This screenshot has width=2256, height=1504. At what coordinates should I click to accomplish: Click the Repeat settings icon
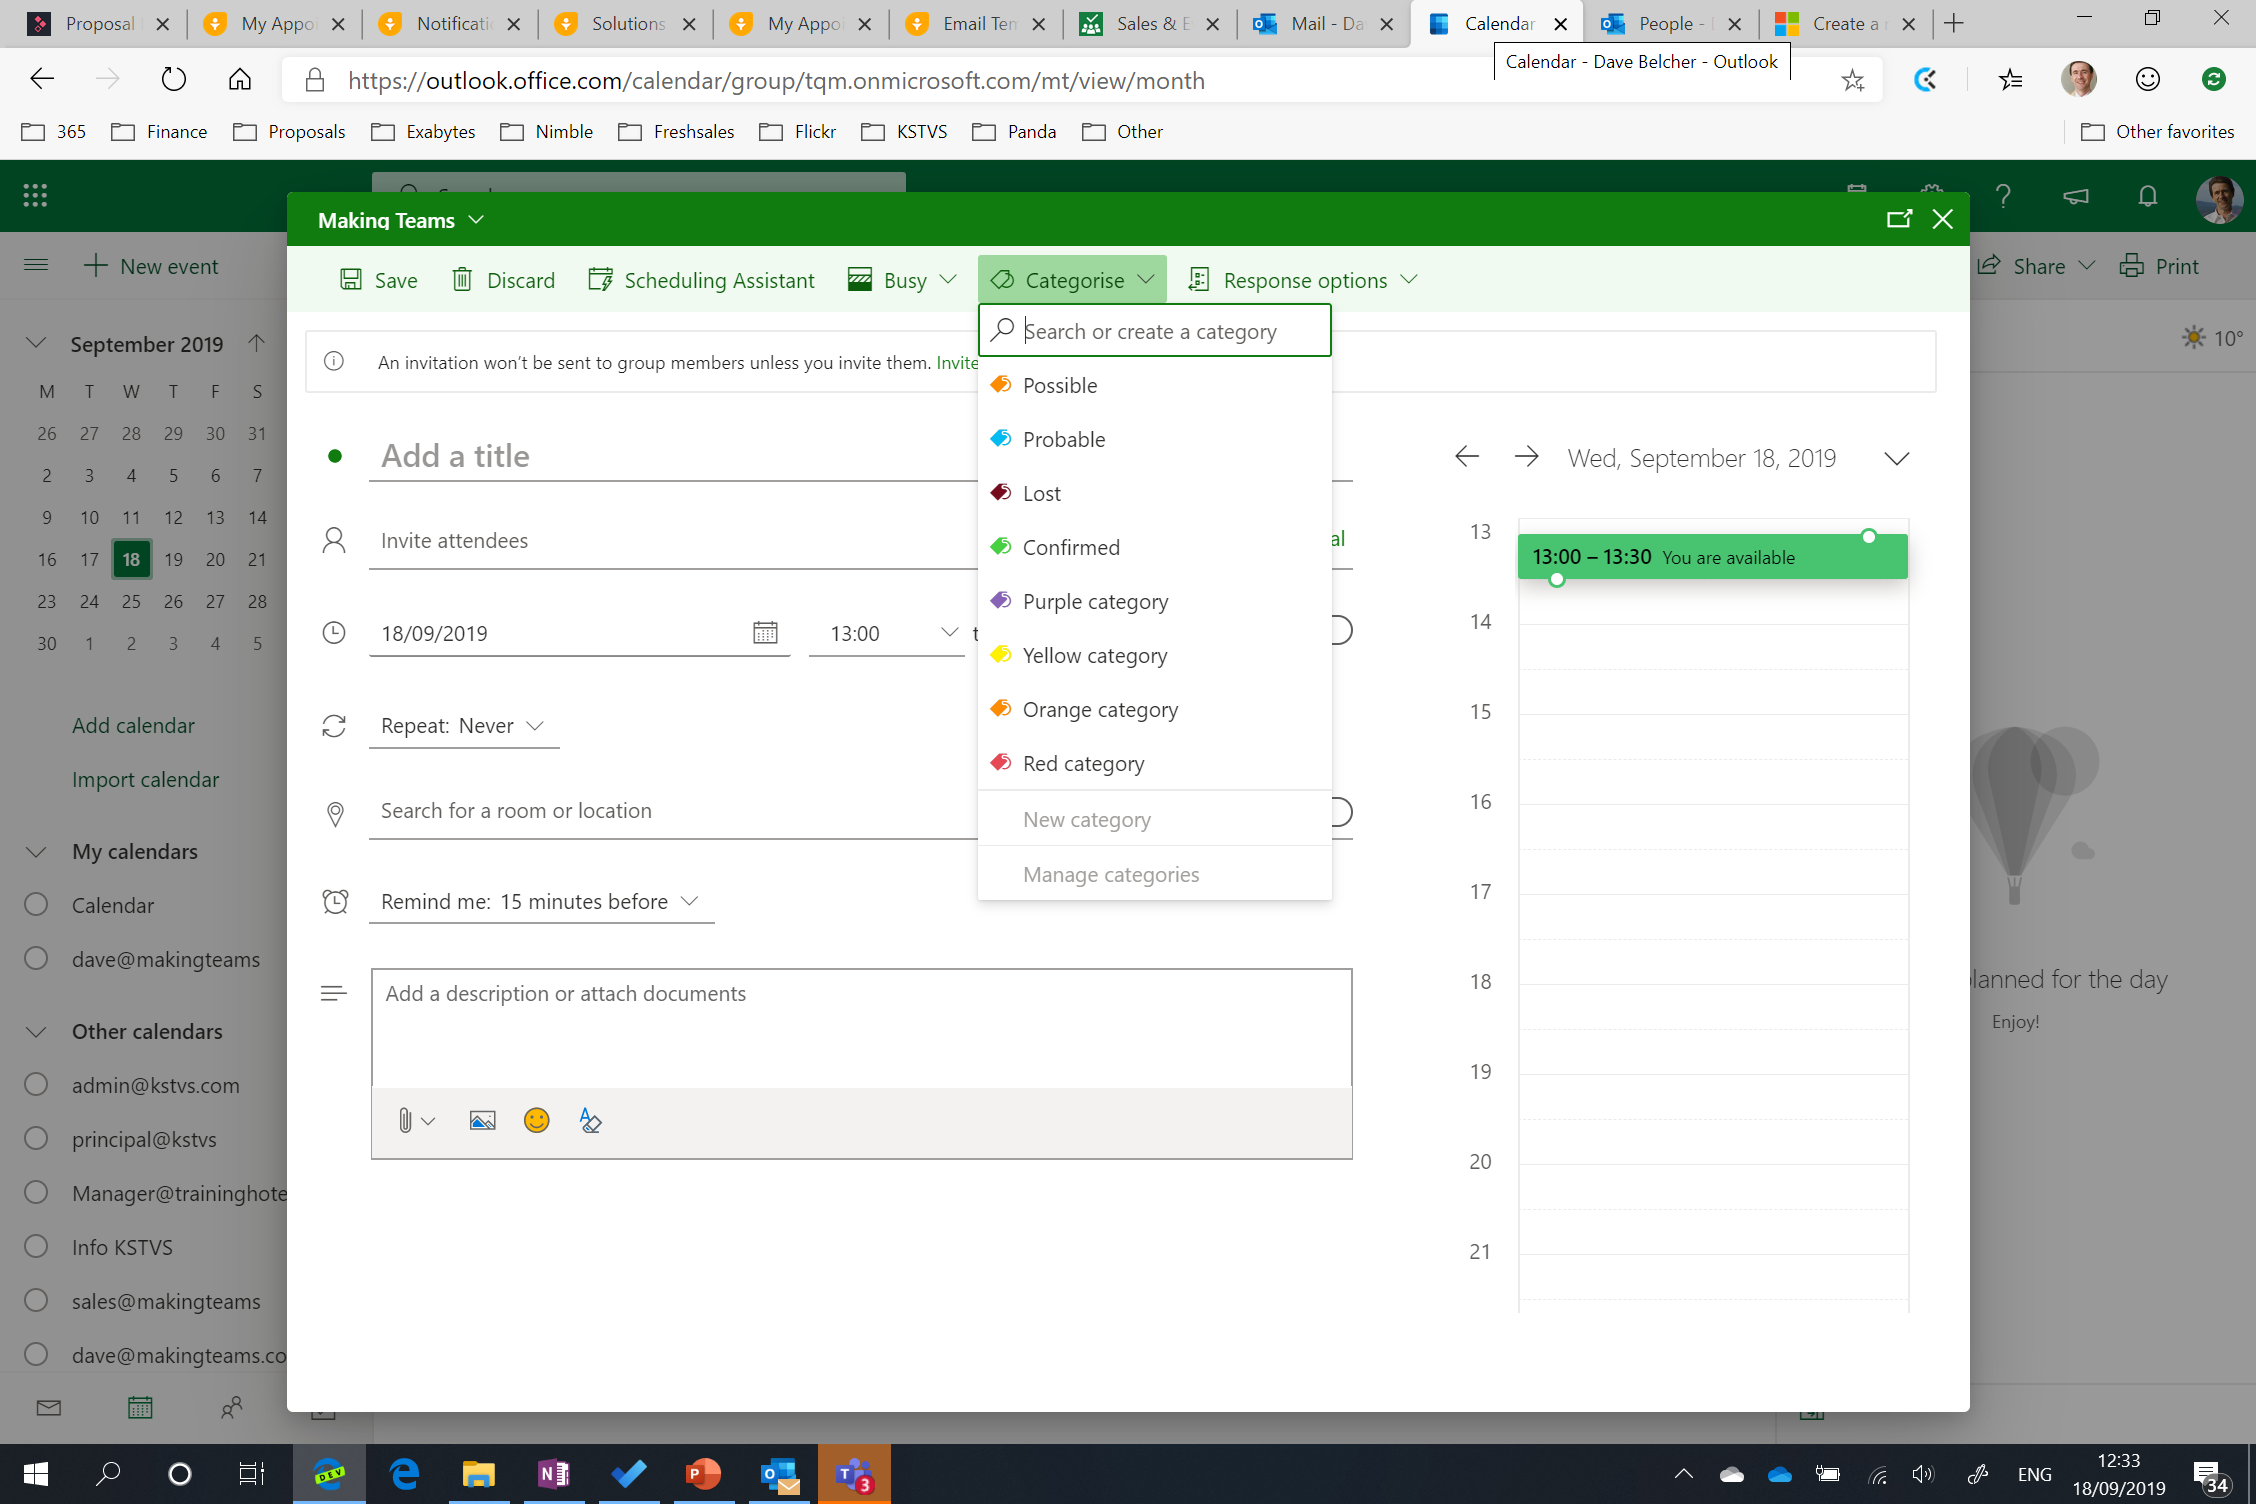334,723
